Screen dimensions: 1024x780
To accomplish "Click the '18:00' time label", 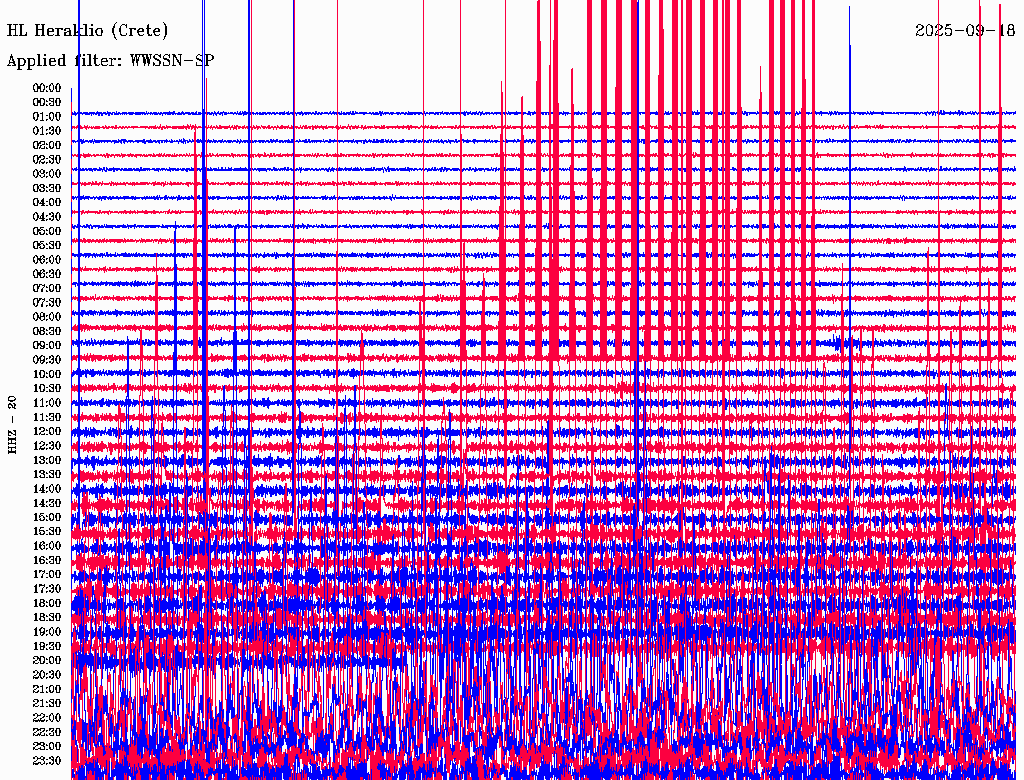I will tap(47, 604).
